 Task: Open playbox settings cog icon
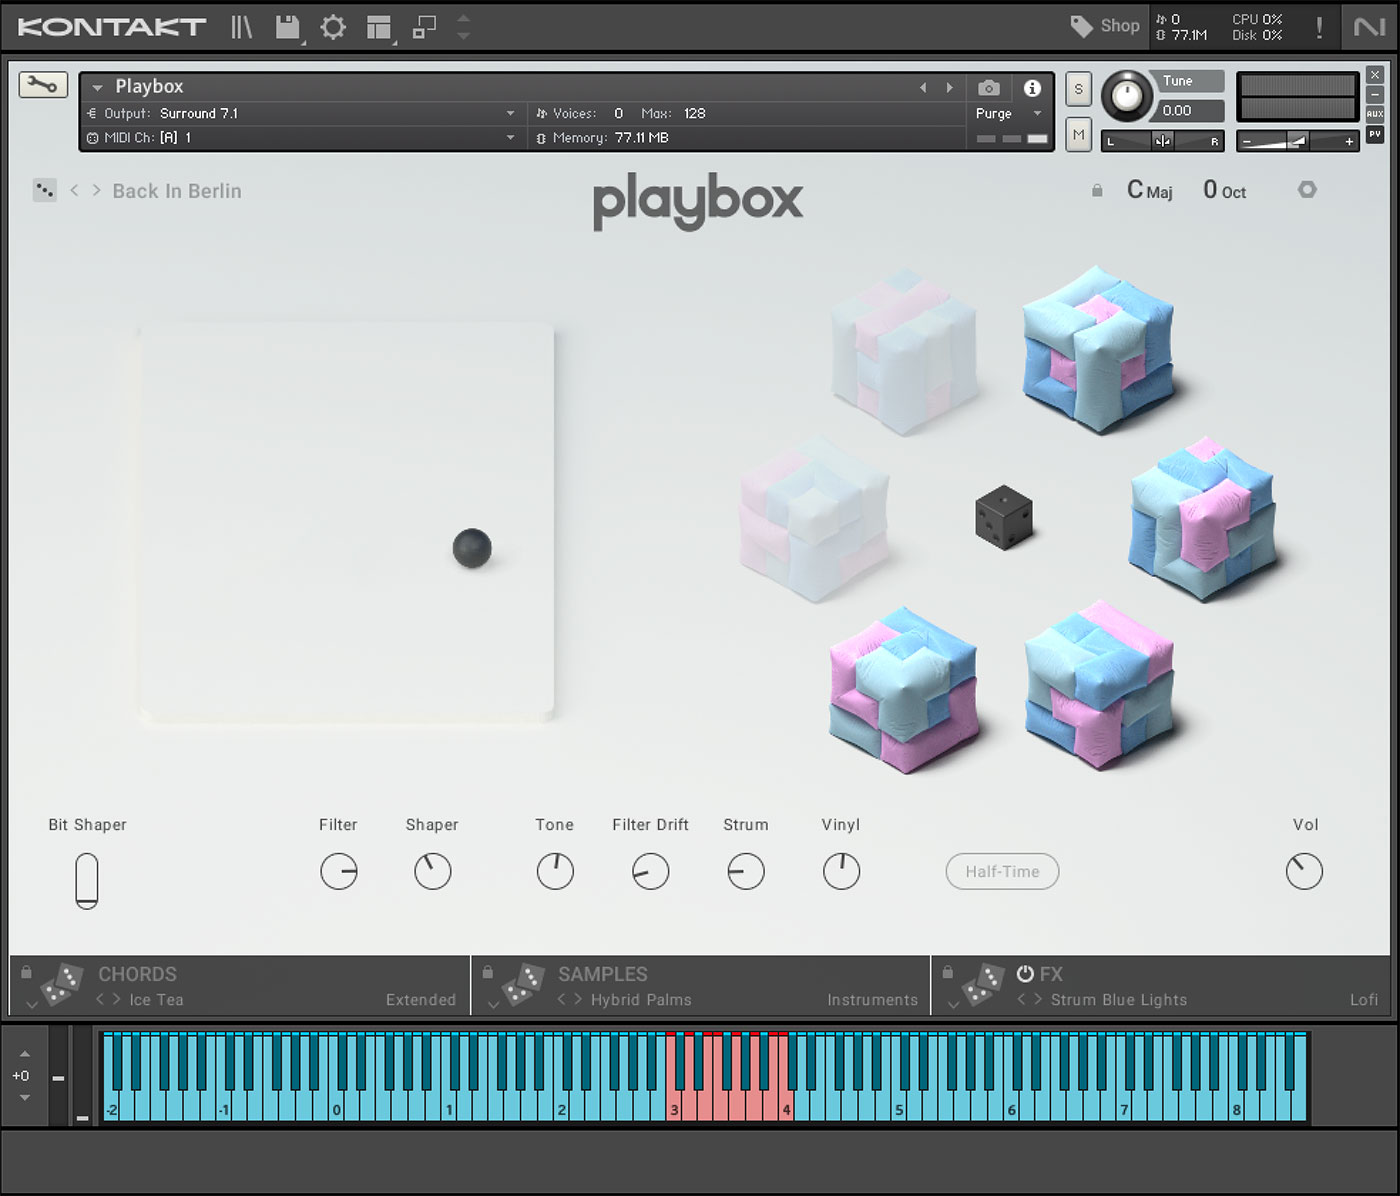(x=1307, y=190)
